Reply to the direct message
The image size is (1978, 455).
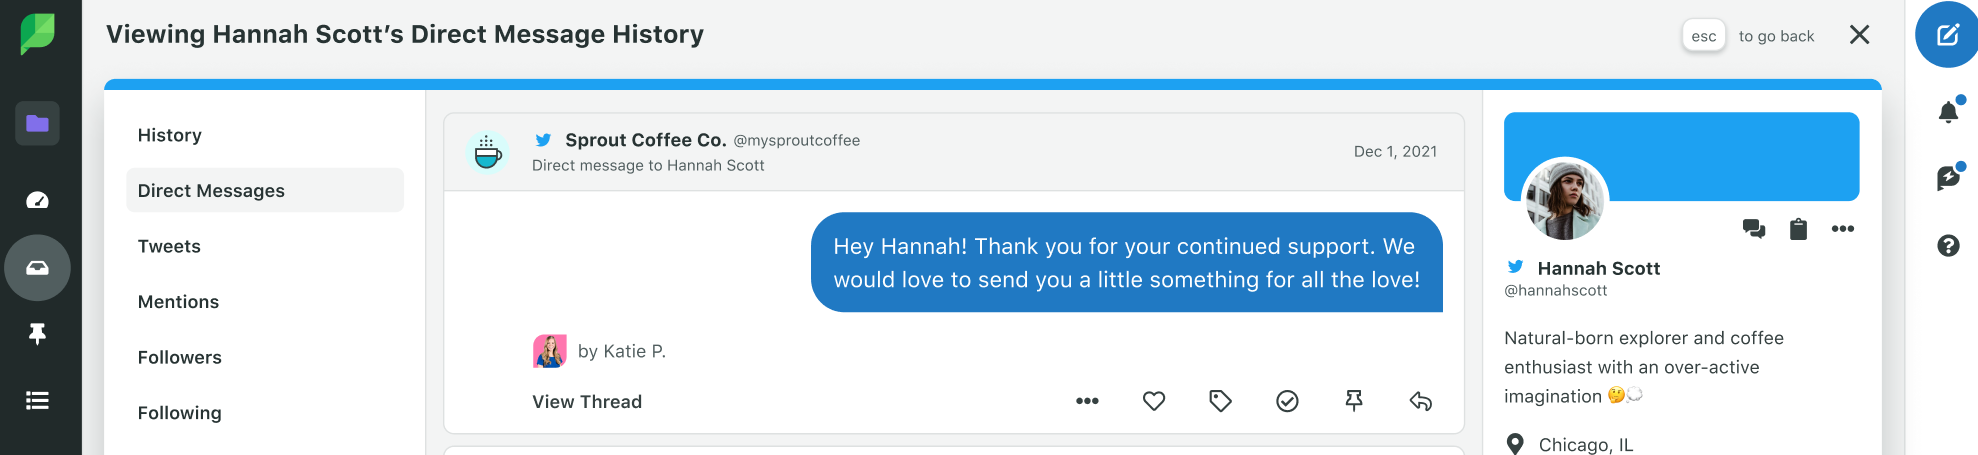[1421, 401]
